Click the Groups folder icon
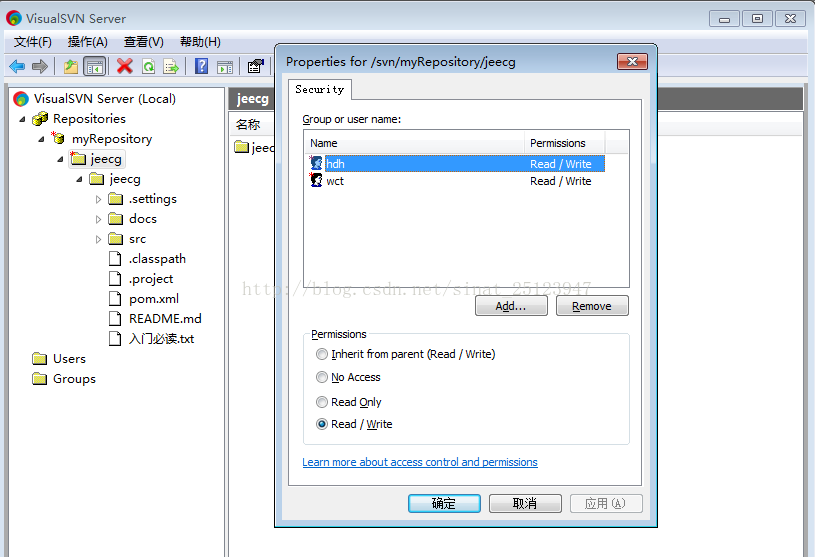Screen dimensions: 815x557 pos(40,378)
